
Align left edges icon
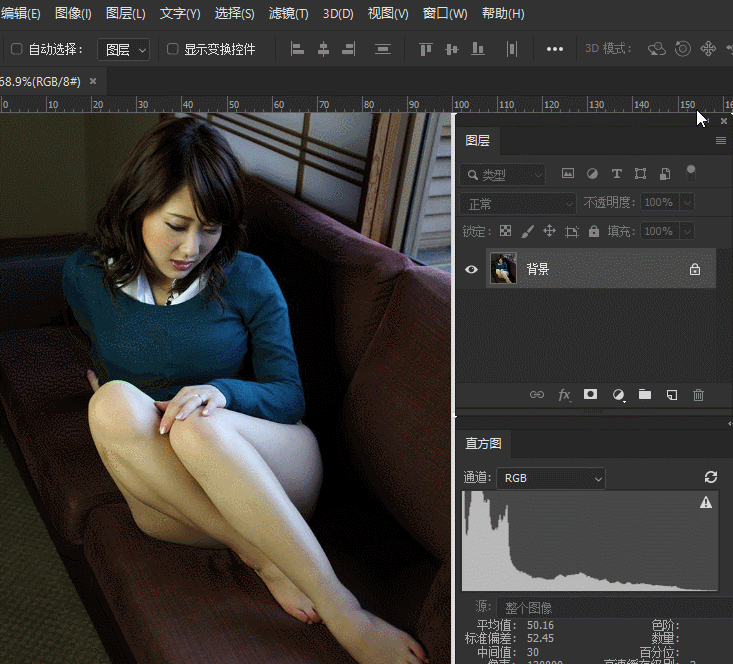pyautogui.click(x=297, y=49)
